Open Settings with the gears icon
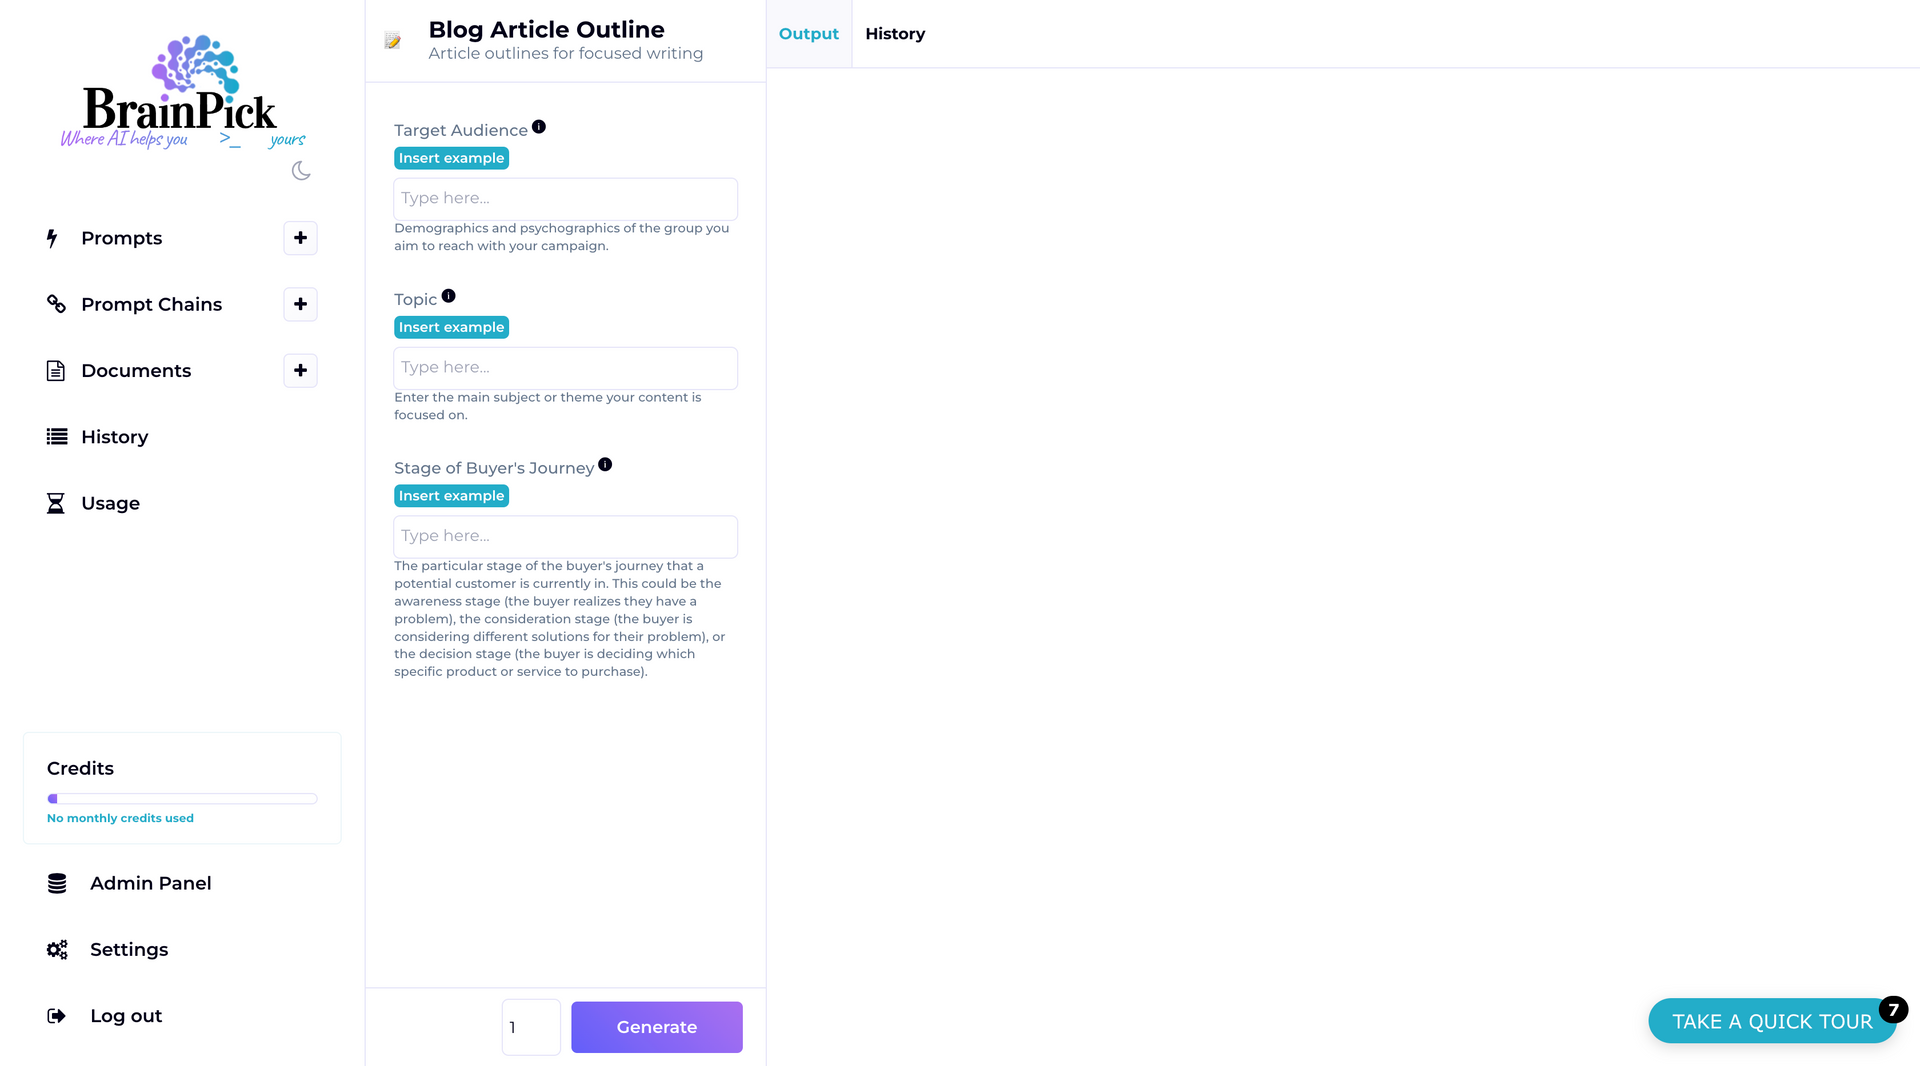Screen dimensions: 1920x1066 point(129,949)
